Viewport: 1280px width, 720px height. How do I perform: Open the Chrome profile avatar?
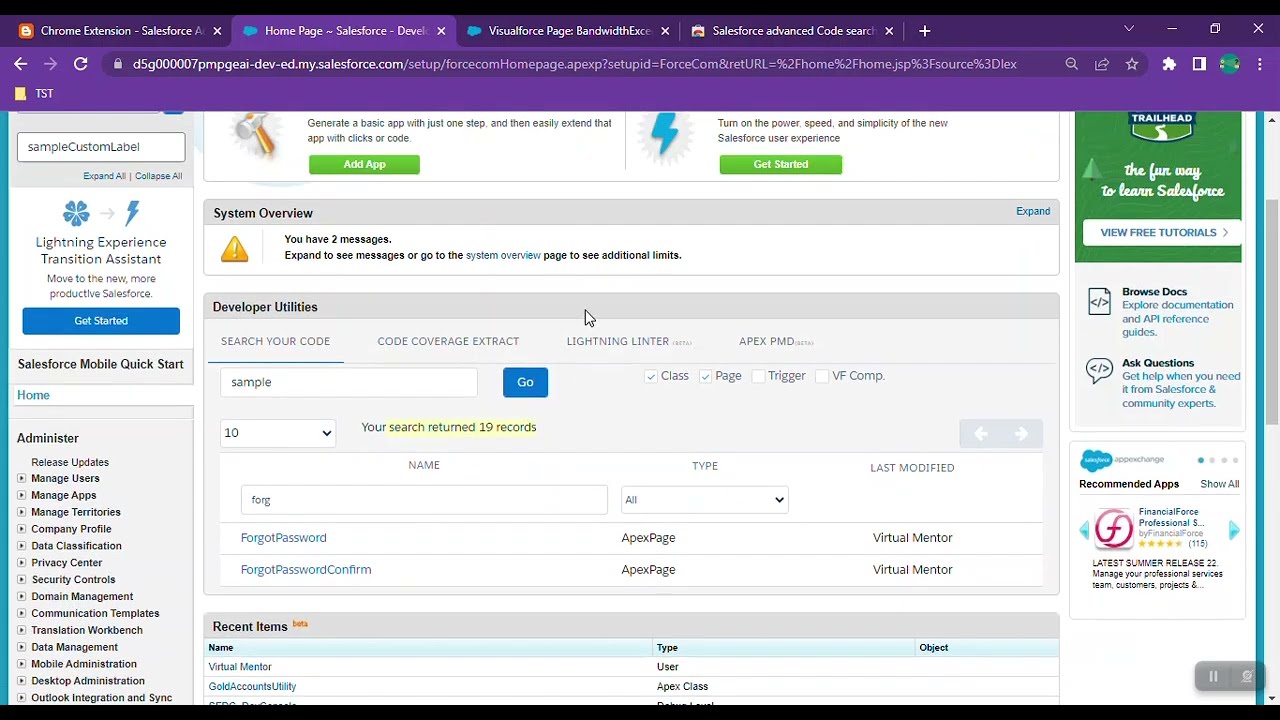coord(1229,64)
